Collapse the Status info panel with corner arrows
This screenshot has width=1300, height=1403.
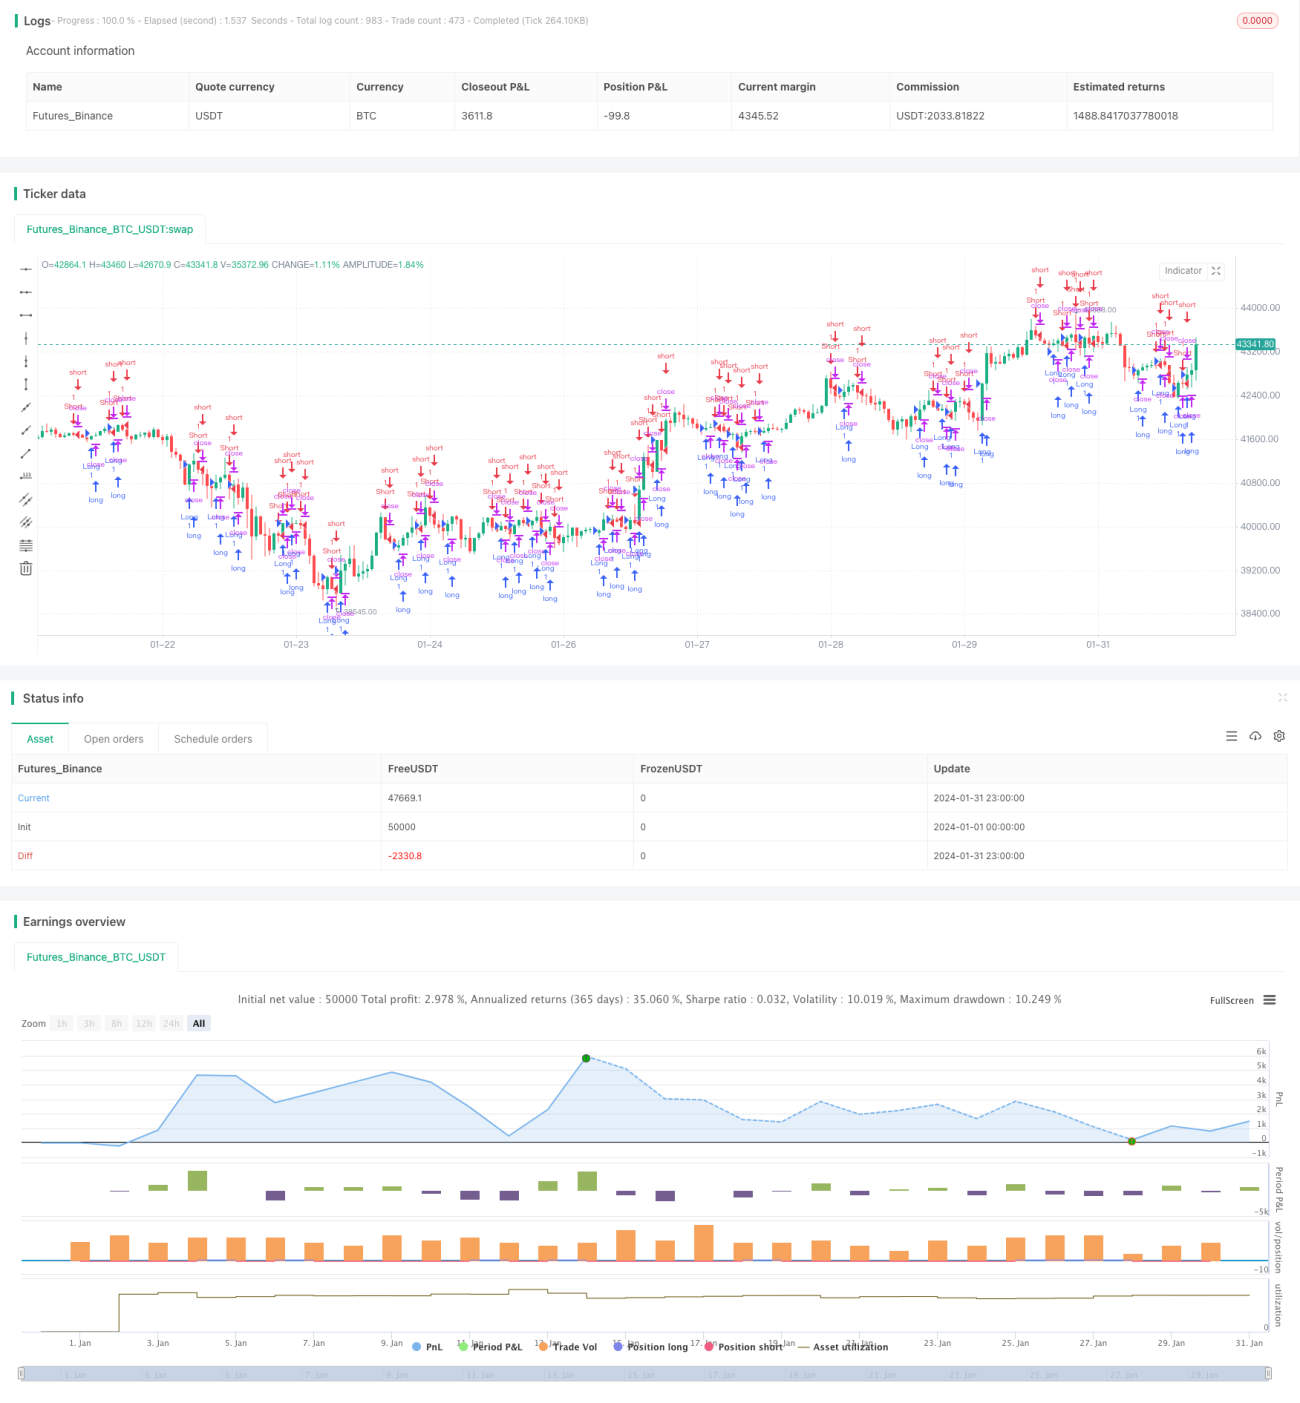click(x=1282, y=698)
